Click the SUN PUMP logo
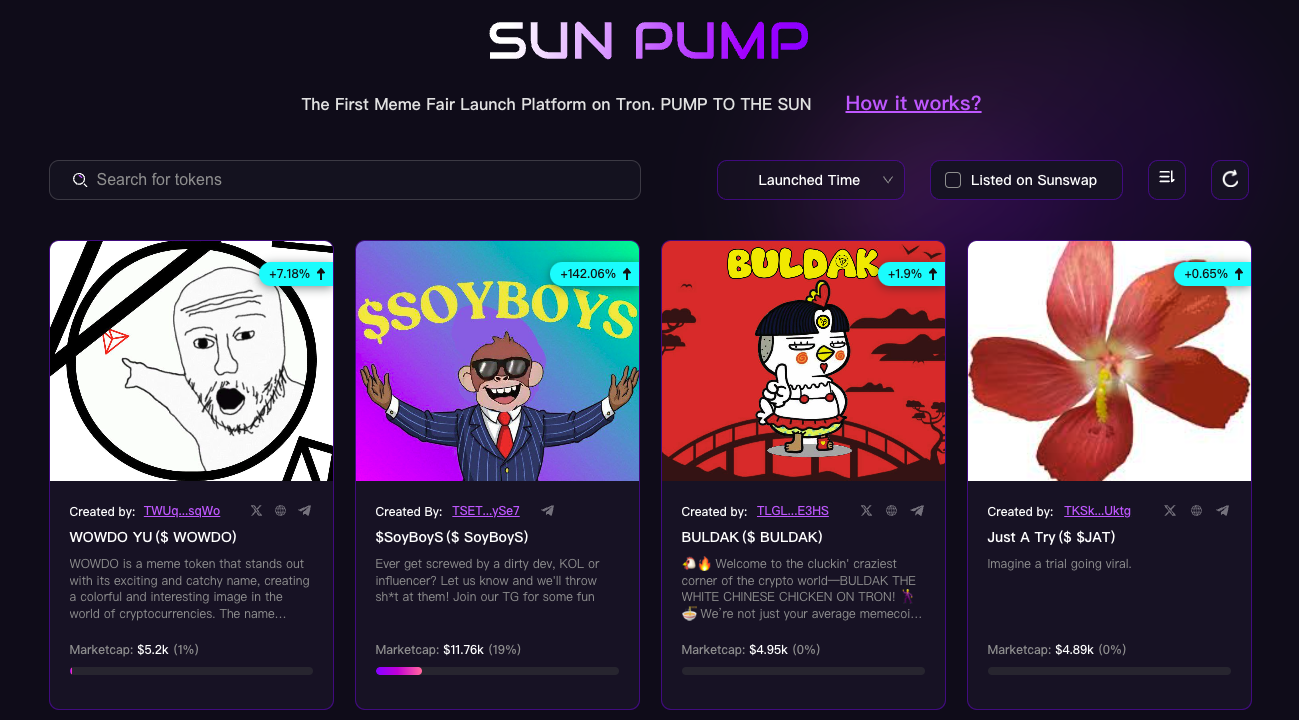 (649, 41)
